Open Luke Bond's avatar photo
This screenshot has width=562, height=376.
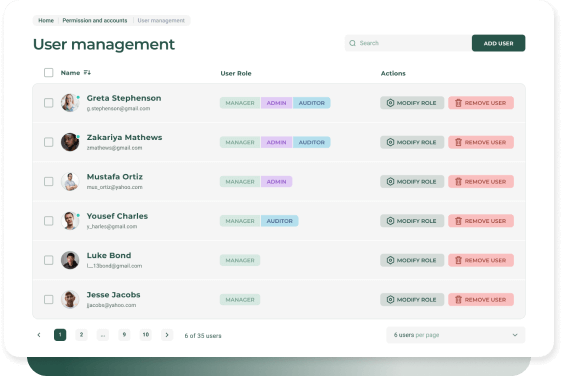70,260
